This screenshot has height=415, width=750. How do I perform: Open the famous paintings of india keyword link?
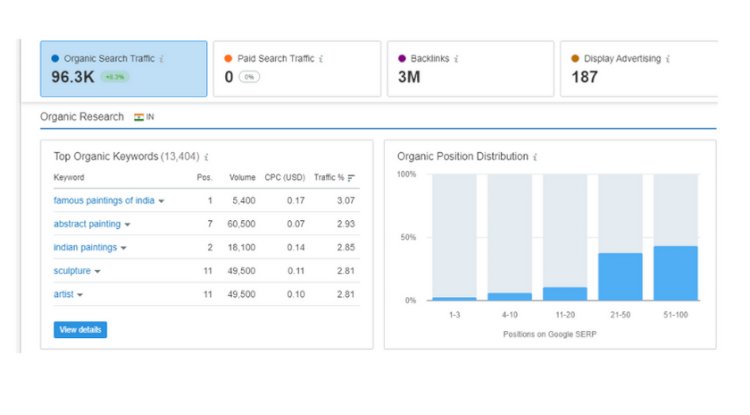(x=104, y=200)
